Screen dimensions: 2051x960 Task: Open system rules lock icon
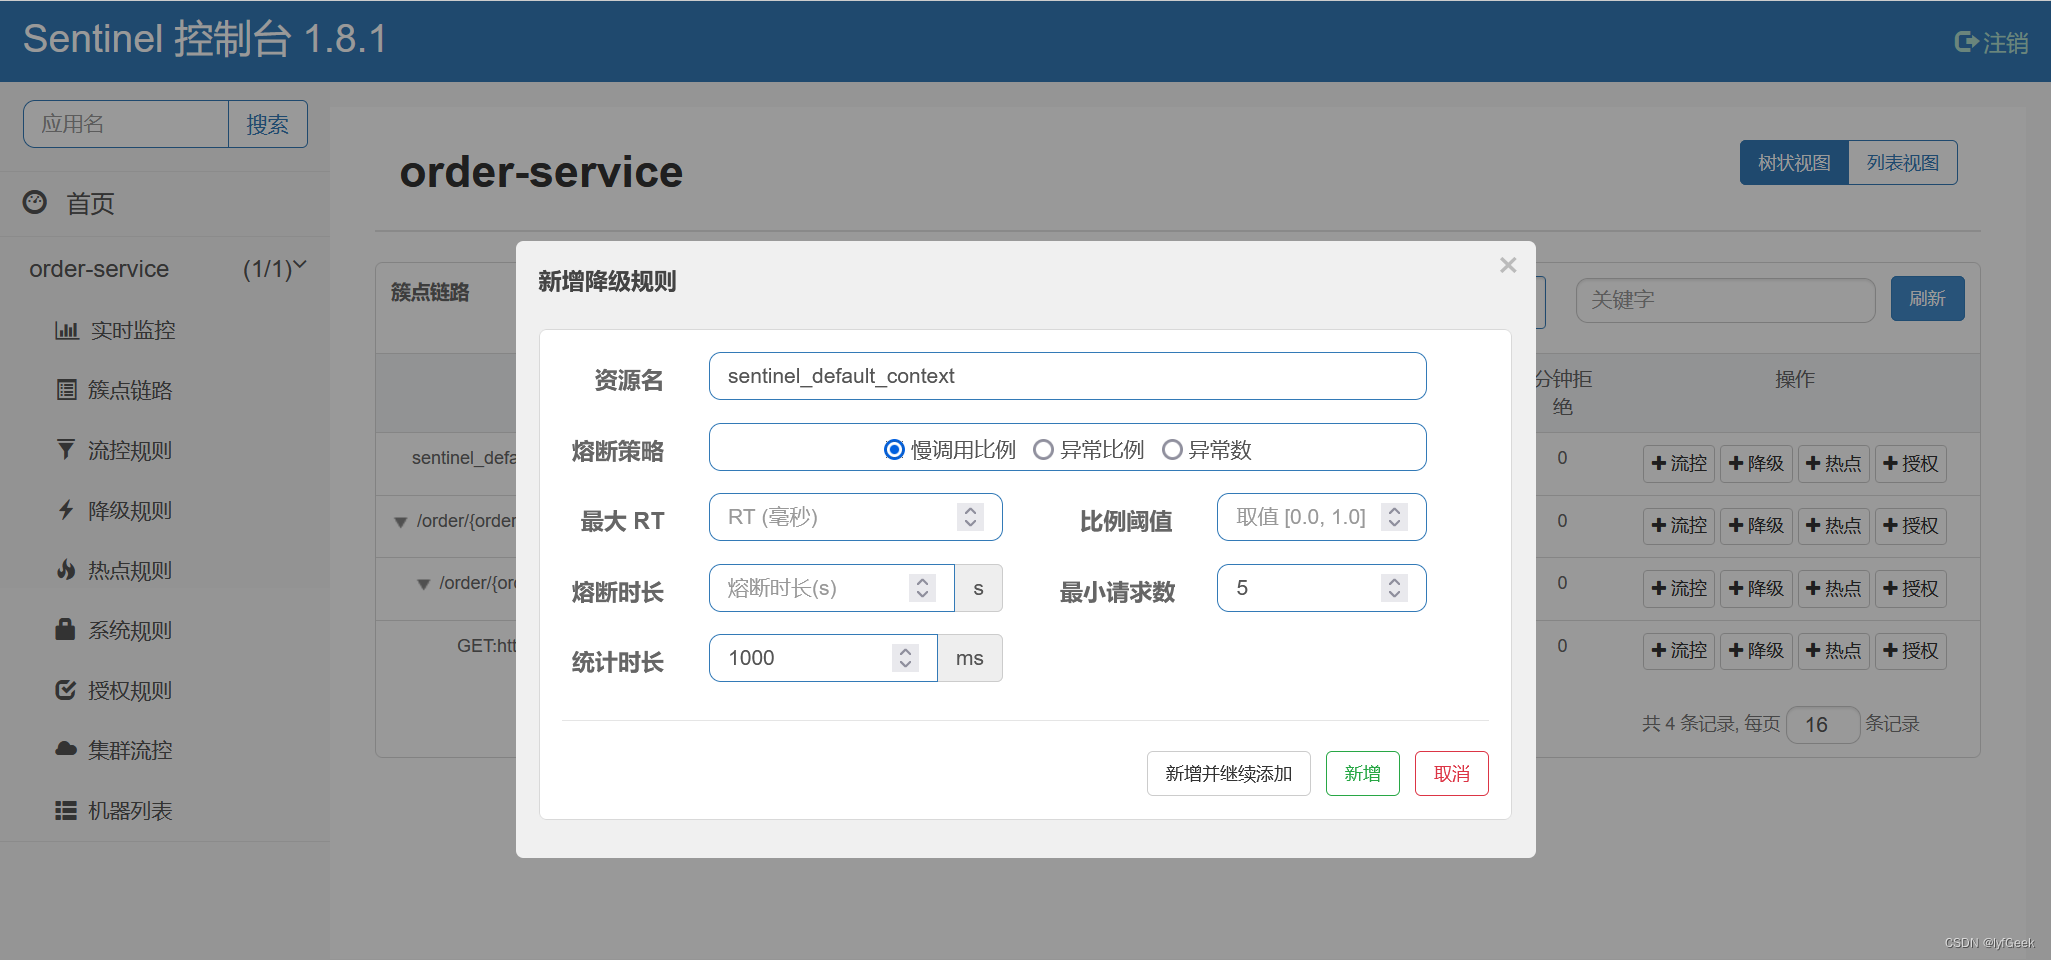pyautogui.click(x=66, y=629)
